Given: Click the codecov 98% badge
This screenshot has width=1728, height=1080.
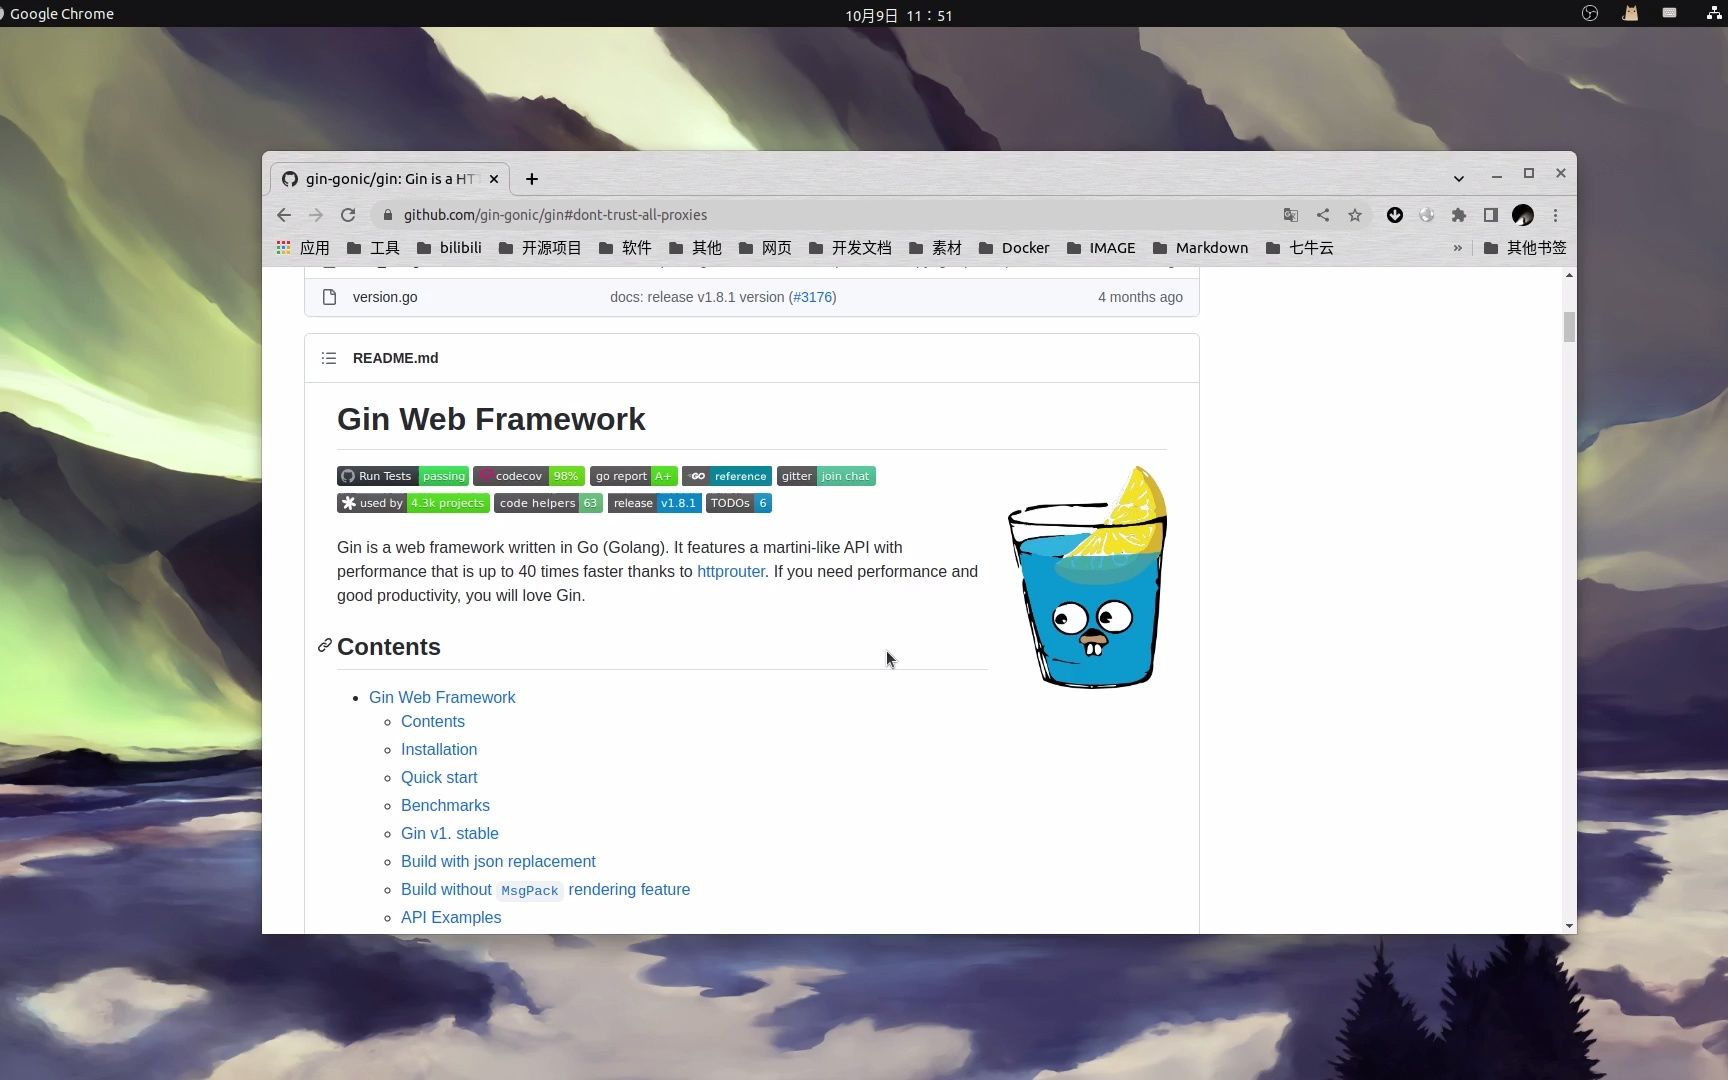Looking at the screenshot, I should tap(529, 476).
